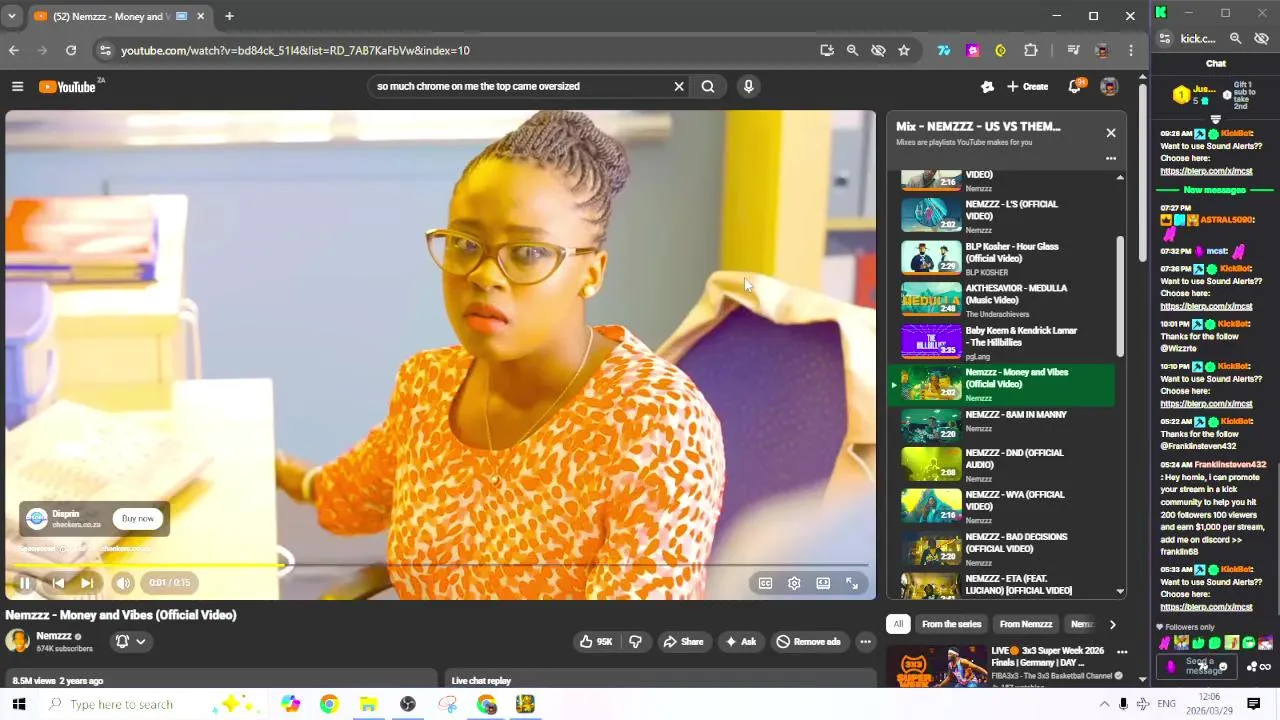Skip to the previous video in player
This screenshot has height=720, width=1280.
click(x=58, y=583)
